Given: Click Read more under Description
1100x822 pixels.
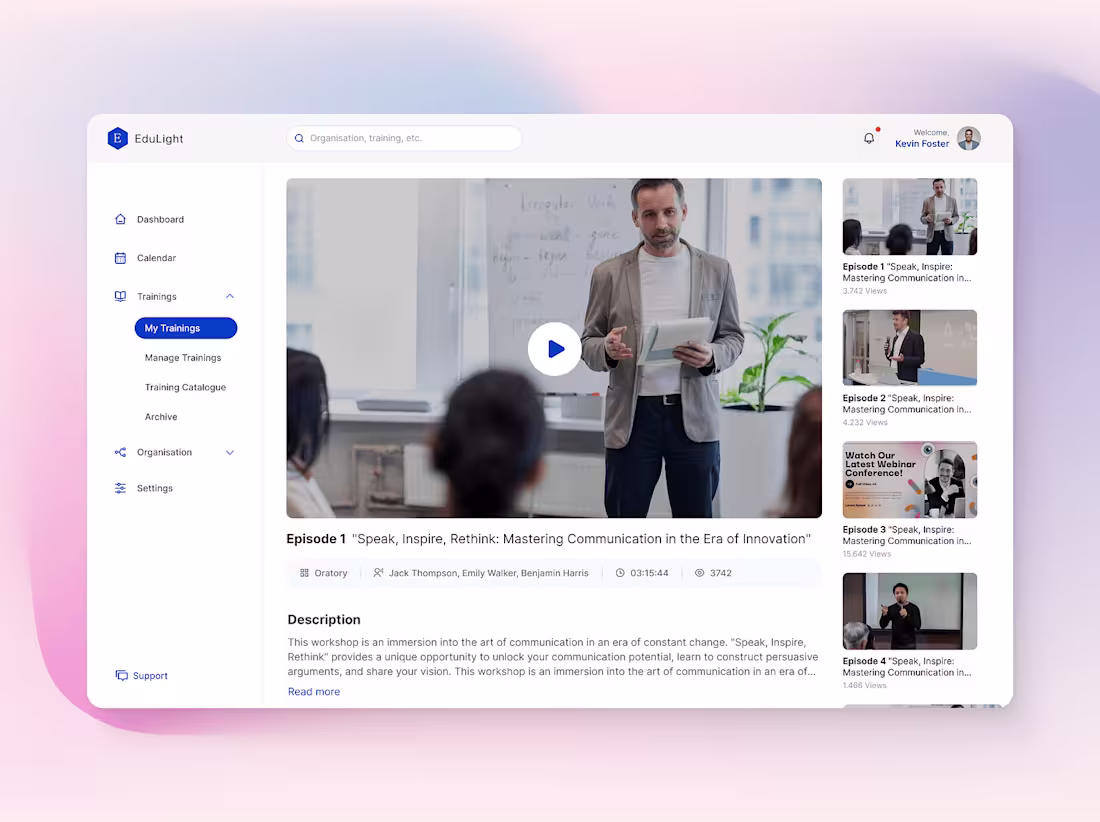Looking at the screenshot, I should (x=314, y=692).
